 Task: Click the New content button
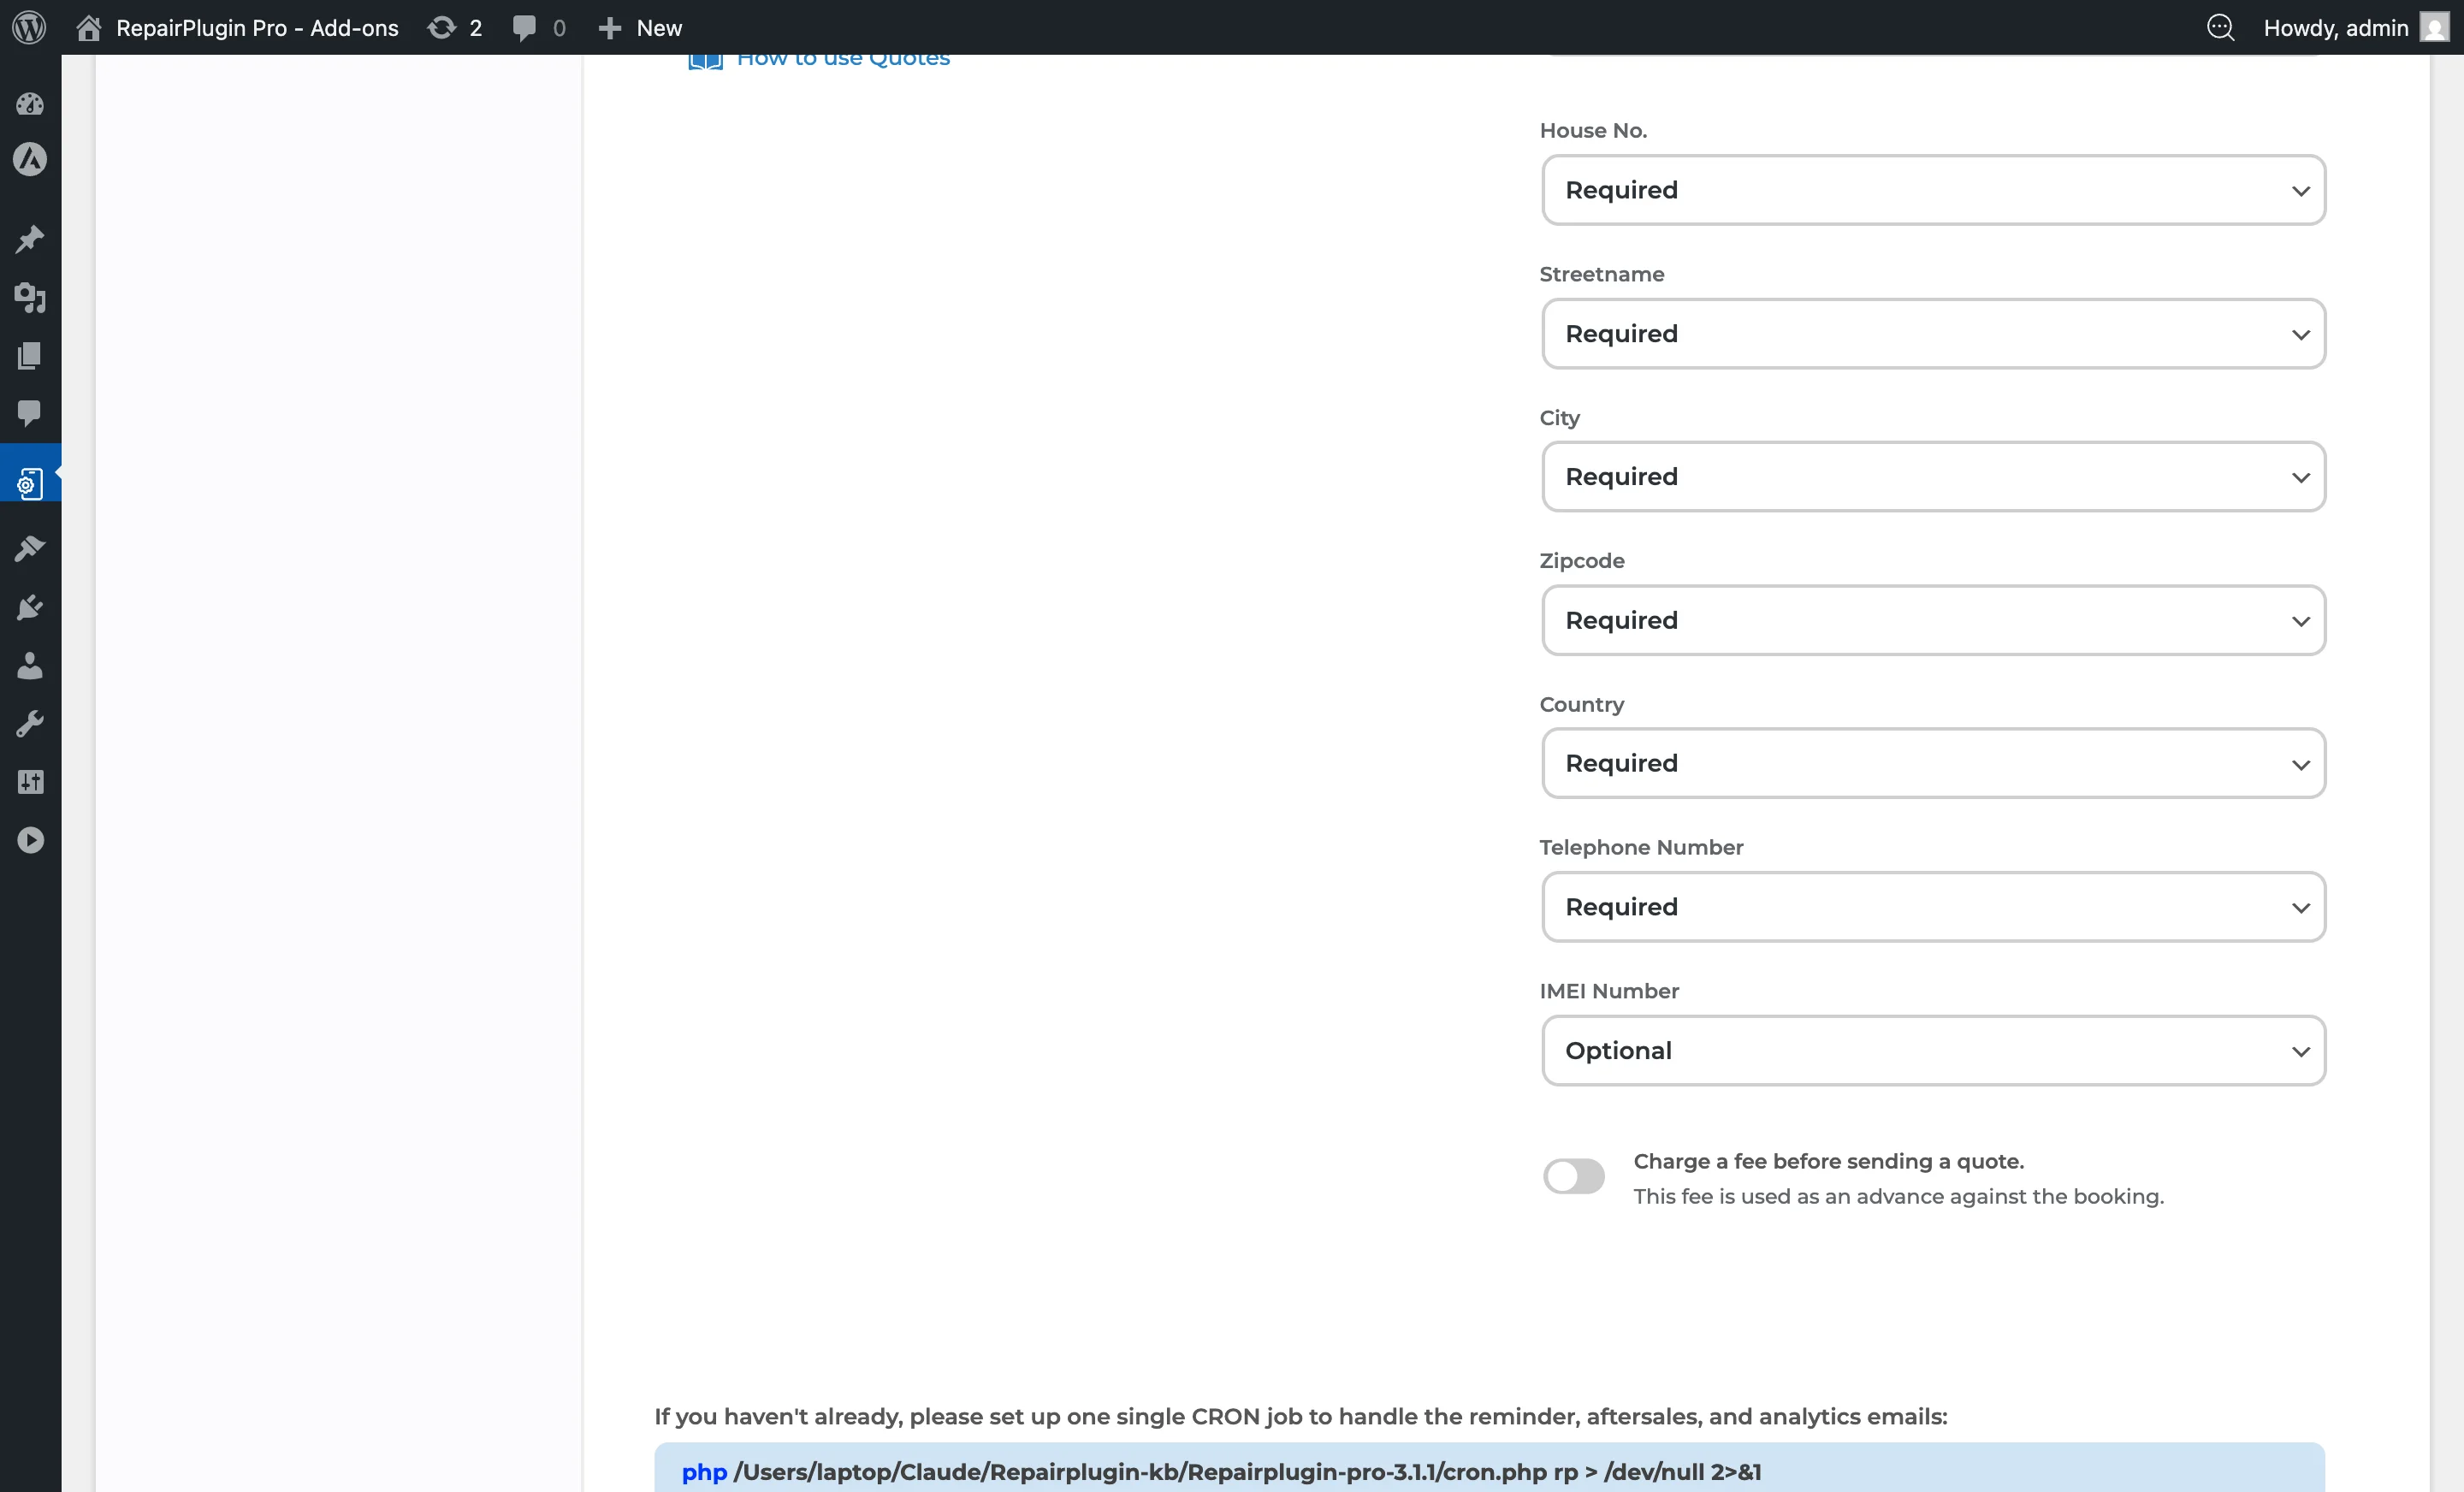pos(640,27)
